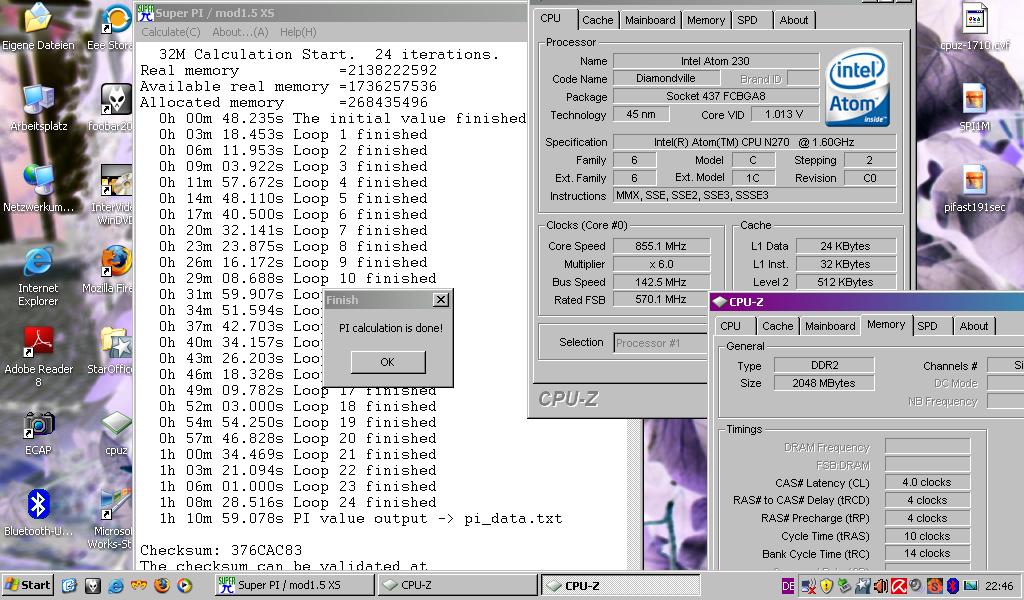The width and height of the screenshot is (1024, 600).
Task: Click Bus Speed 142.5 MHz value
Action: coord(661,282)
